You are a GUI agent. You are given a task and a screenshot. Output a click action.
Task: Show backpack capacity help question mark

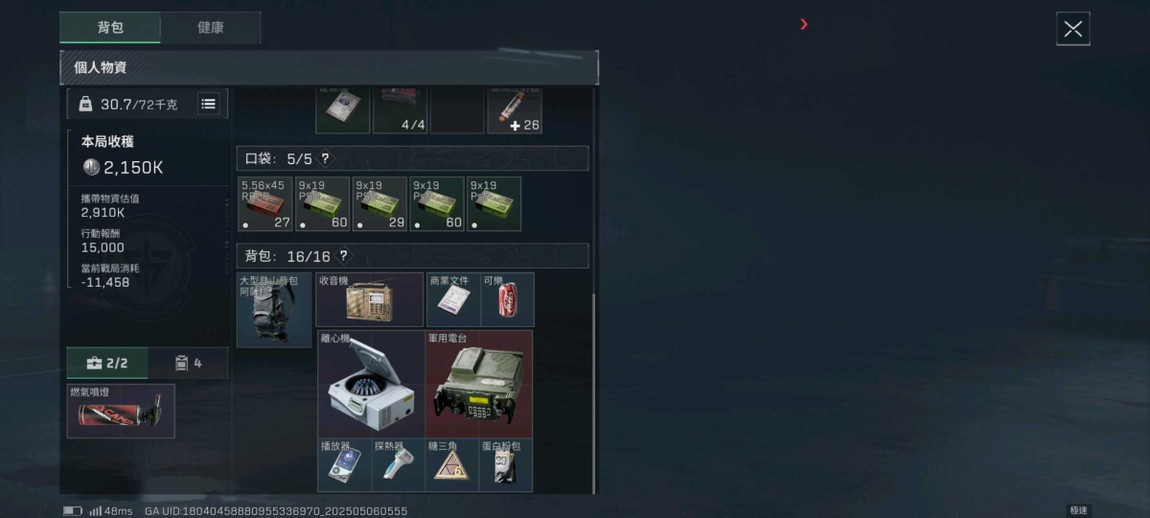click(x=343, y=256)
